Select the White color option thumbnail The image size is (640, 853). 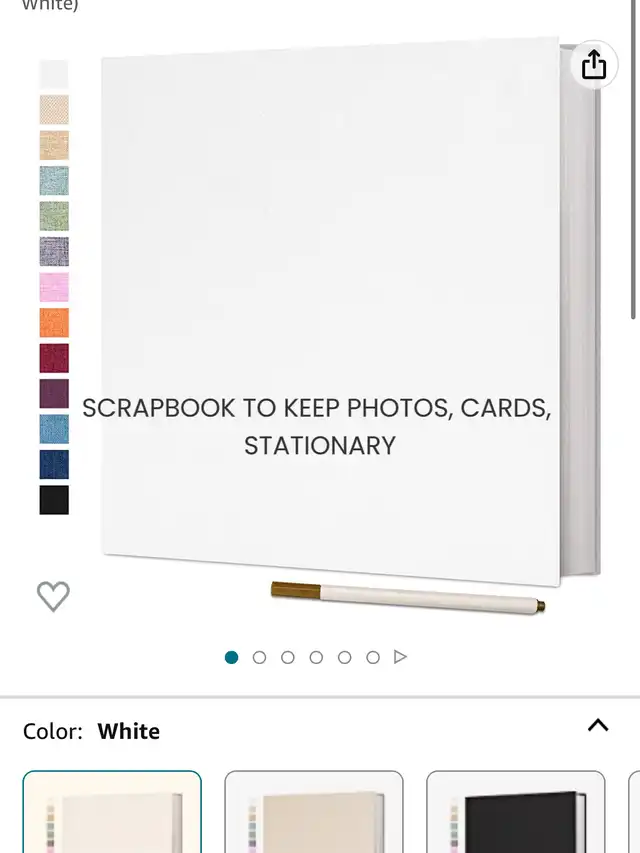coord(112,812)
